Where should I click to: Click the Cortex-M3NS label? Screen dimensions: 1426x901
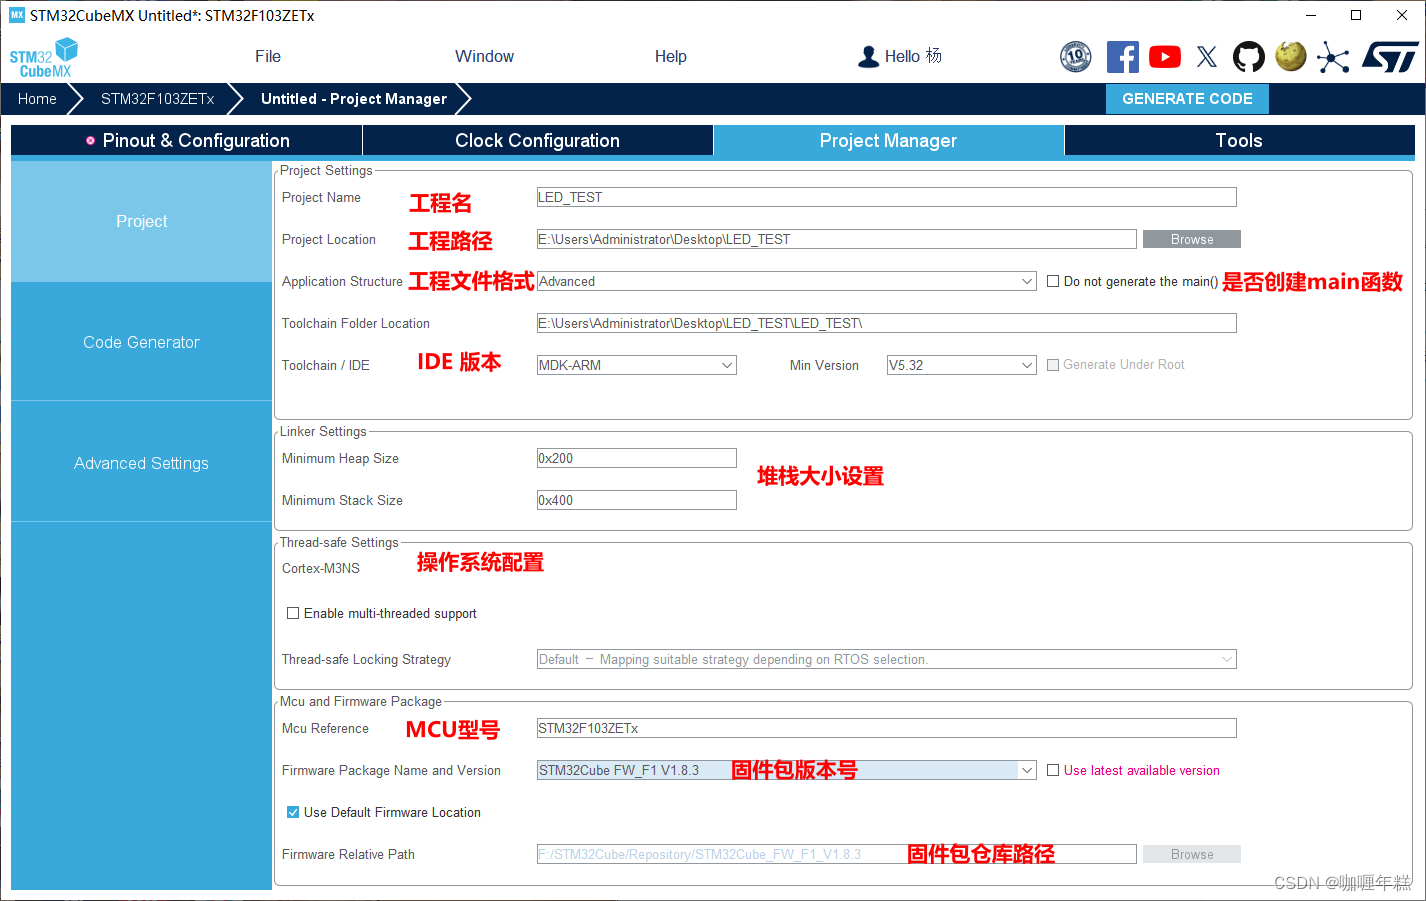click(321, 568)
